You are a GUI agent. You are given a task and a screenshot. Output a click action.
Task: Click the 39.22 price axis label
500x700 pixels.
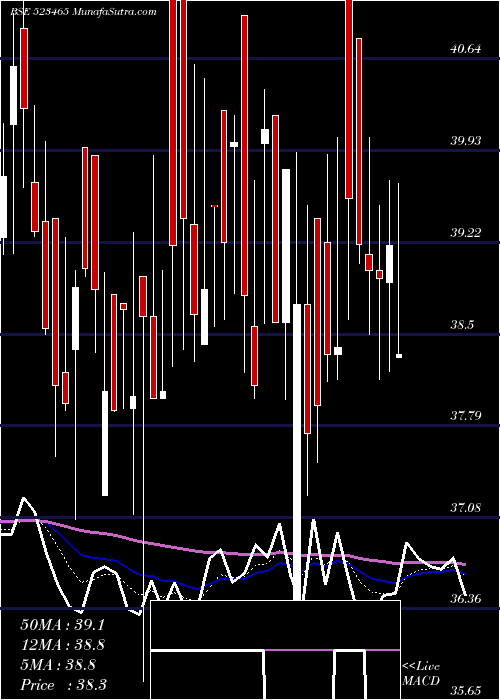click(x=466, y=232)
